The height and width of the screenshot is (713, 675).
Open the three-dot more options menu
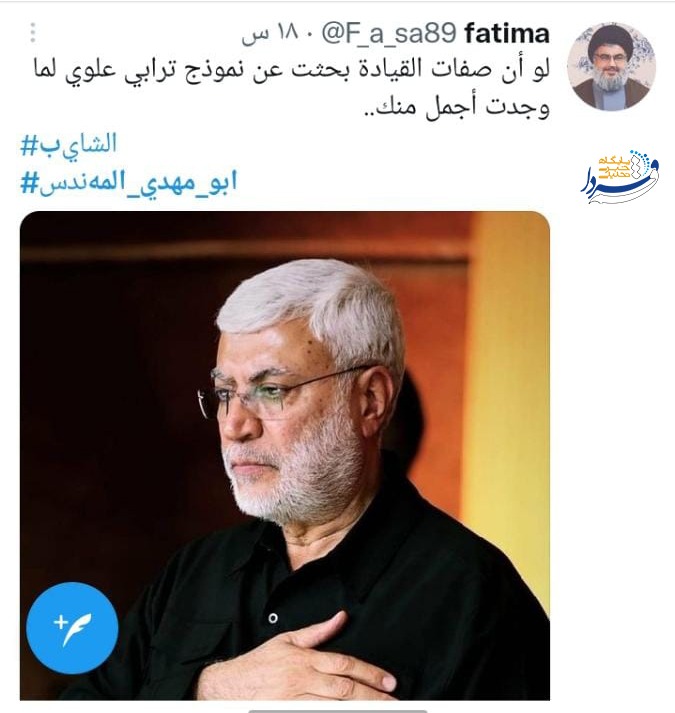33,33
